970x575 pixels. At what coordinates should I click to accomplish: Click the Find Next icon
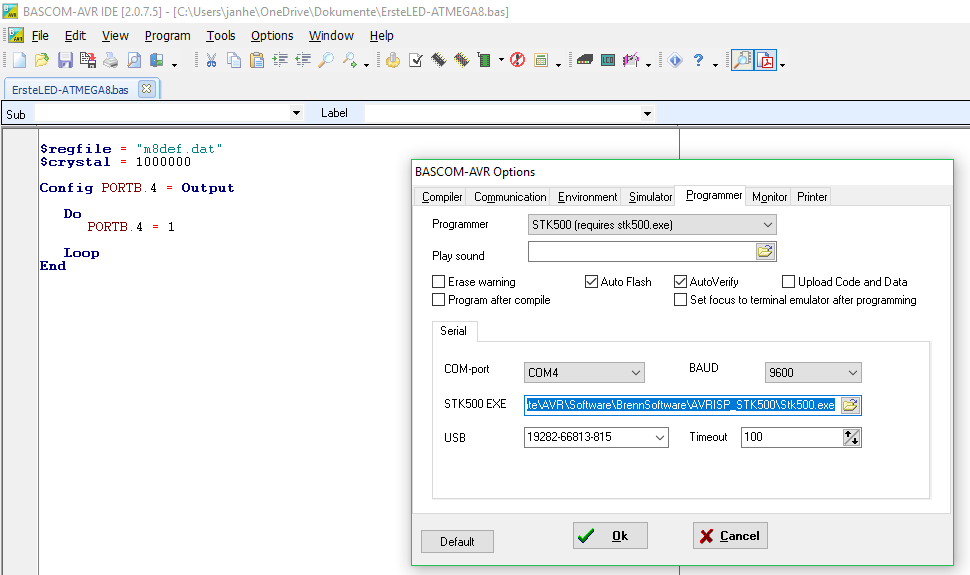point(350,60)
